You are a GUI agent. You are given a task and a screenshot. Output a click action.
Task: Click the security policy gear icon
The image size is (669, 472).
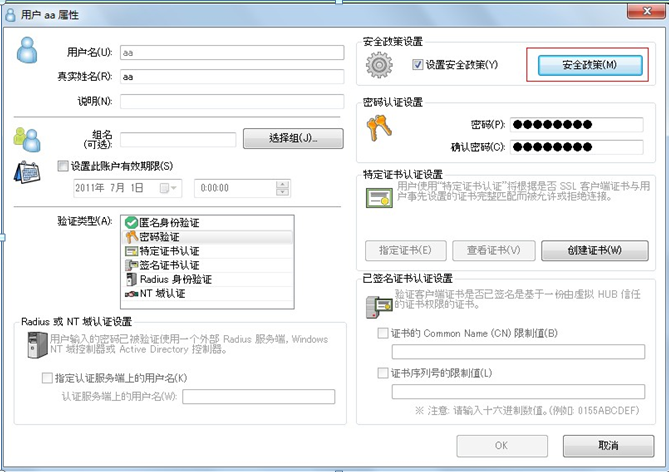pyautogui.click(x=379, y=65)
